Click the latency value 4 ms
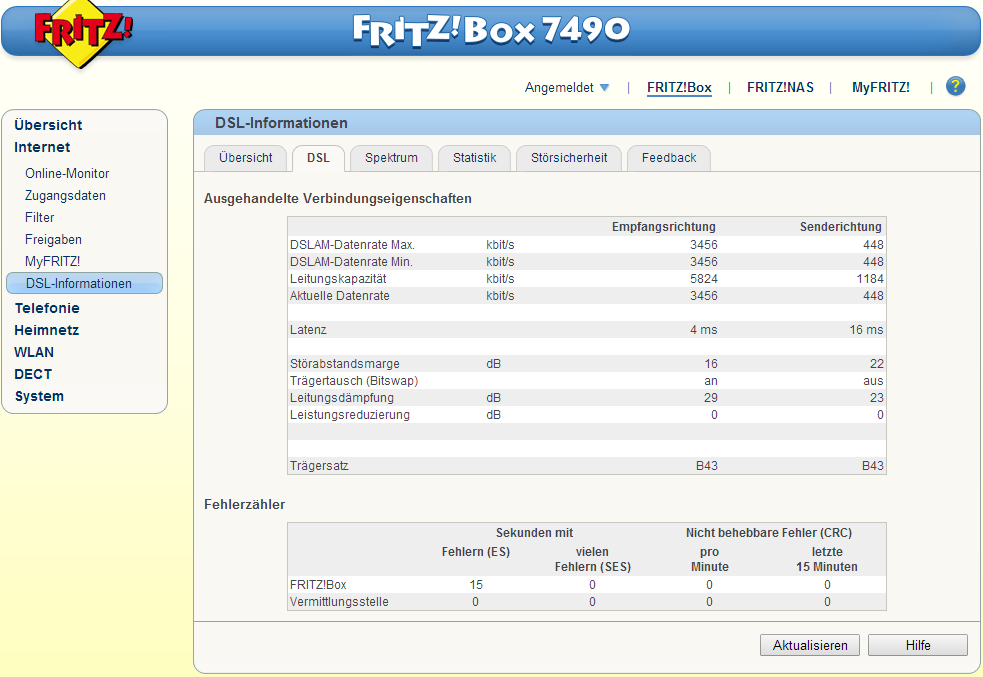 [x=703, y=330]
